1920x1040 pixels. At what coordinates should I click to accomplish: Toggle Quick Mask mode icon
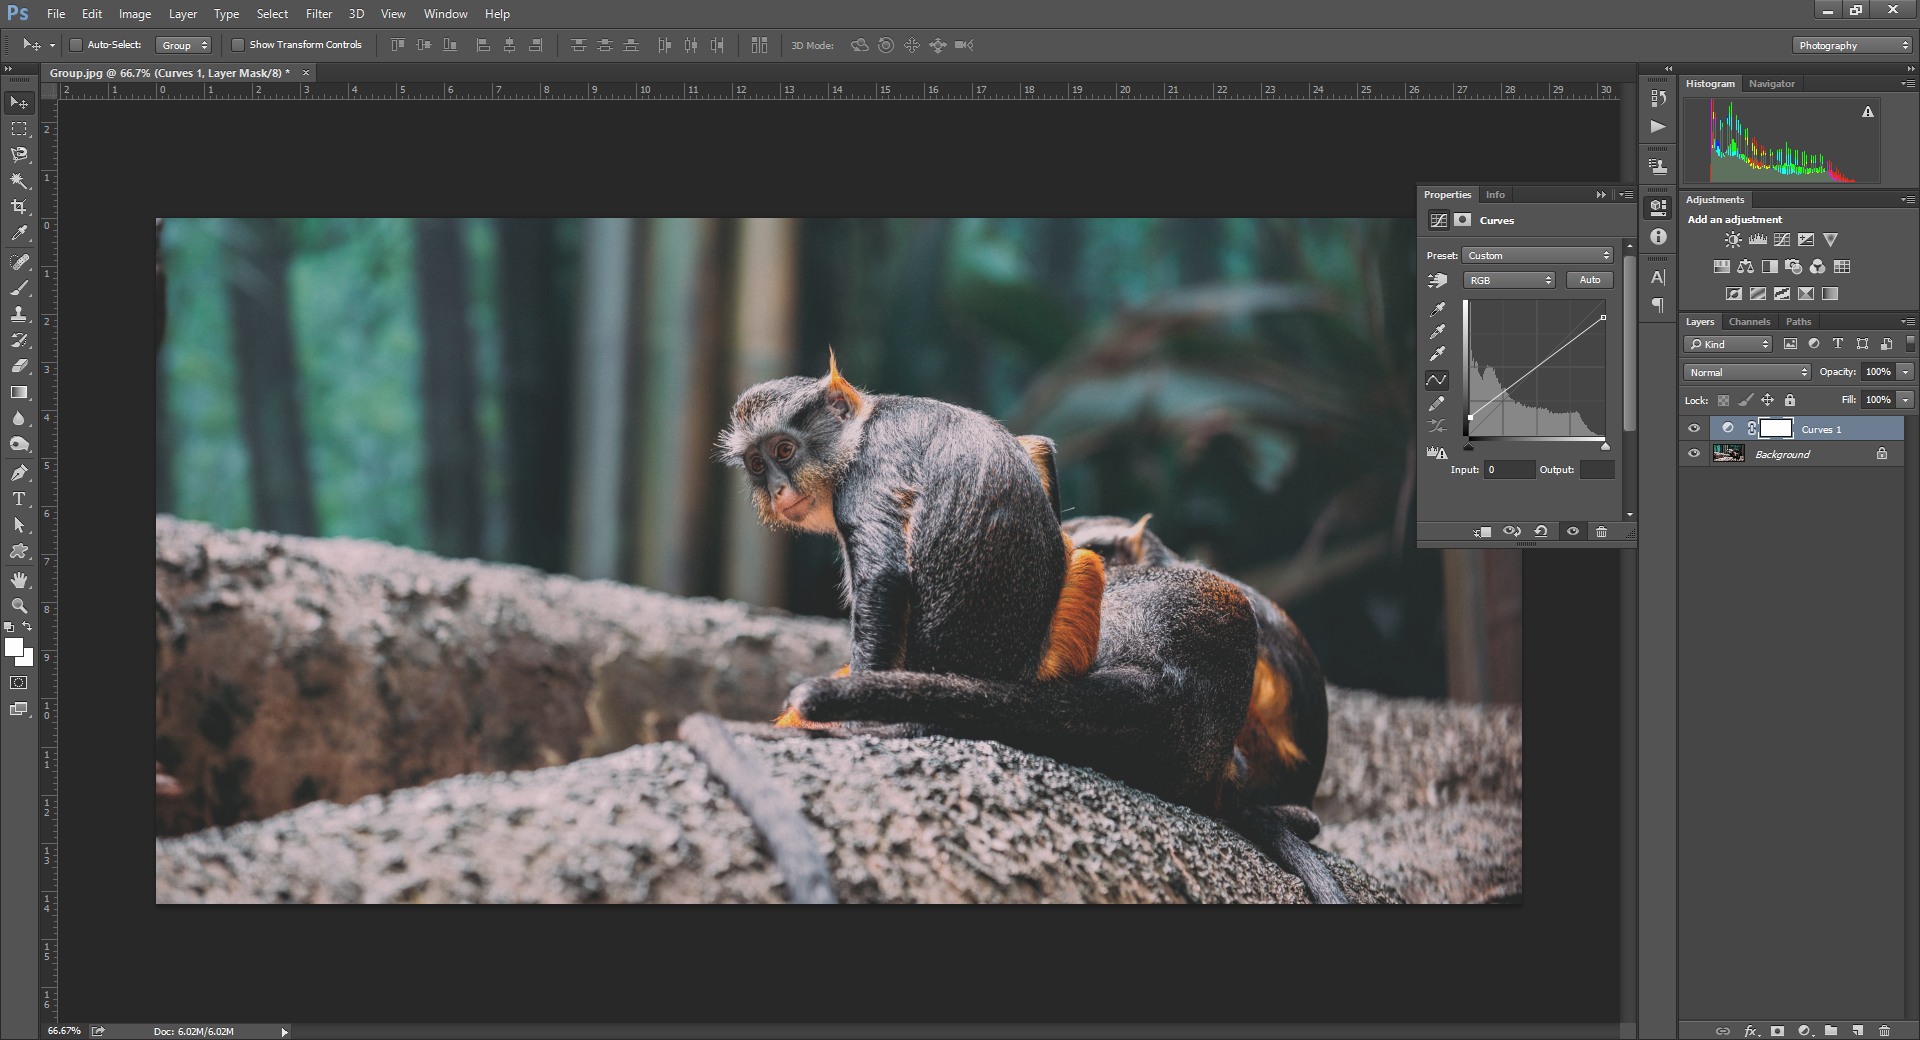click(19, 683)
